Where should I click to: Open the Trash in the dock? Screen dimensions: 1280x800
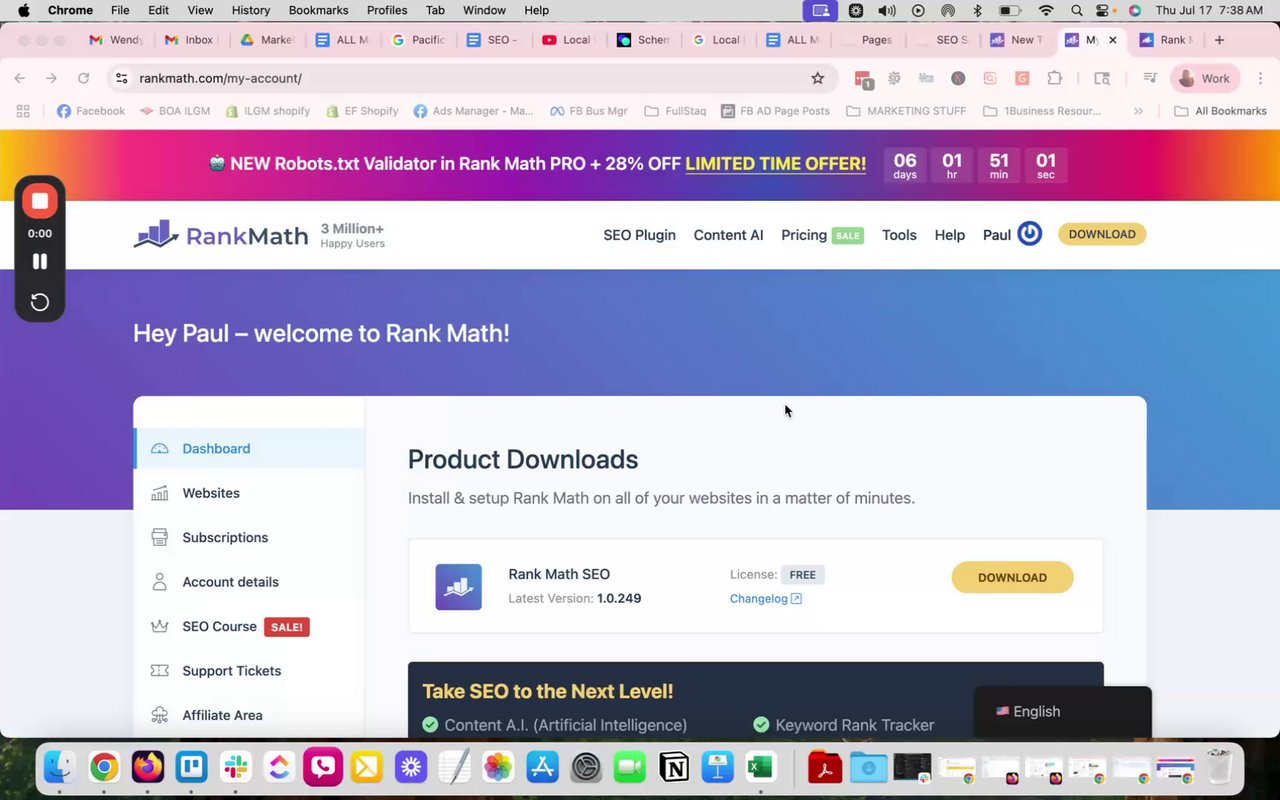click(x=1218, y=767)
